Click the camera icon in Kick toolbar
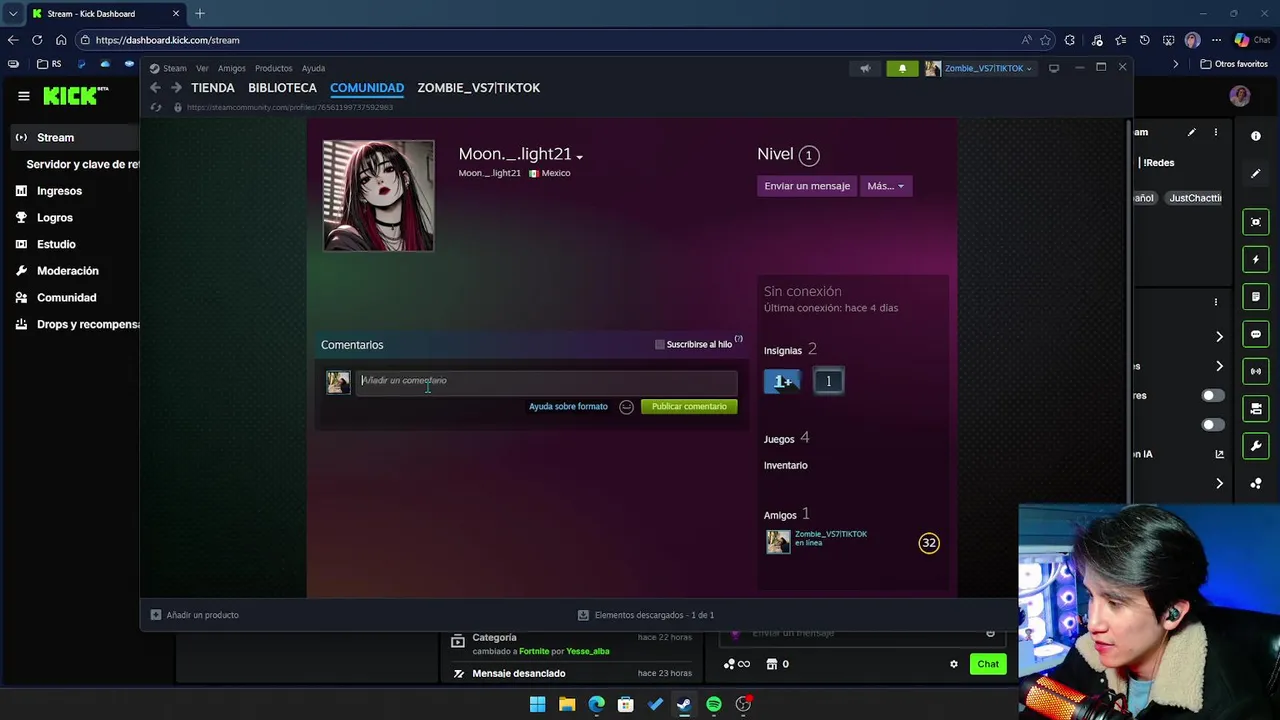The height and width of the screenshot is (720, 1280). click(1256, 409)
